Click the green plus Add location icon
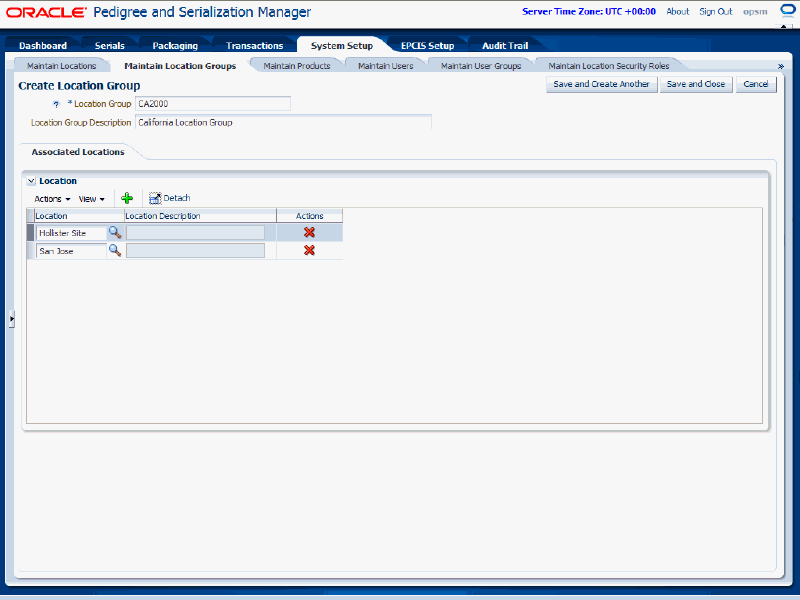This screenshot has height=600, width=800. 127,198
